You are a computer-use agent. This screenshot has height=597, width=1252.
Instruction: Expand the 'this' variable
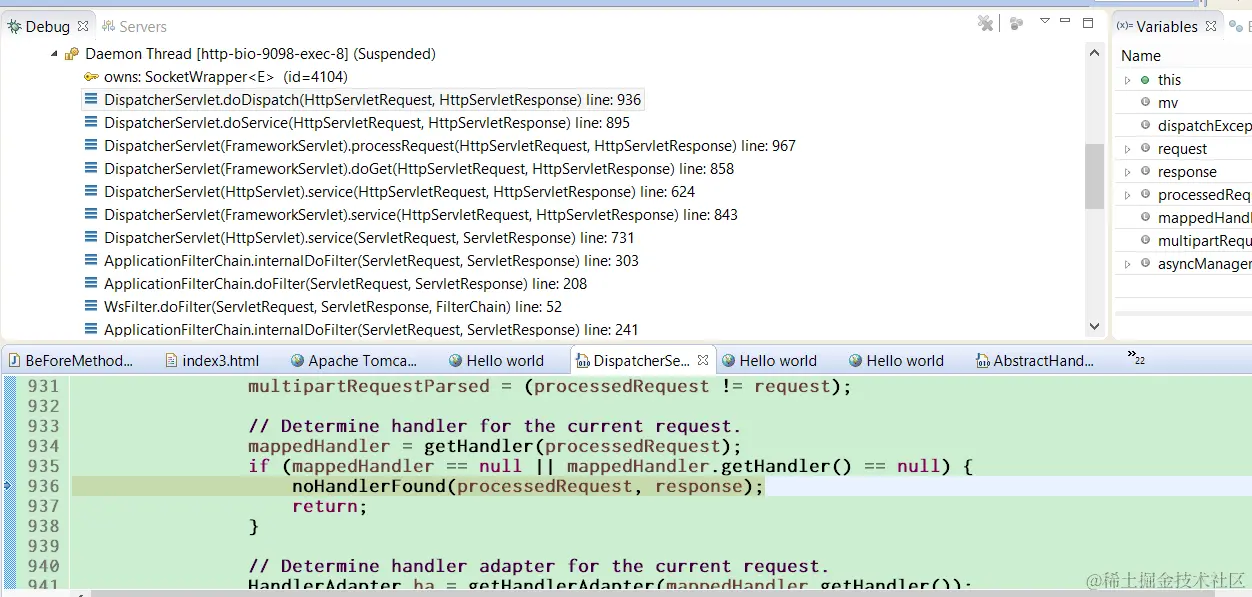pos(1128,80)
